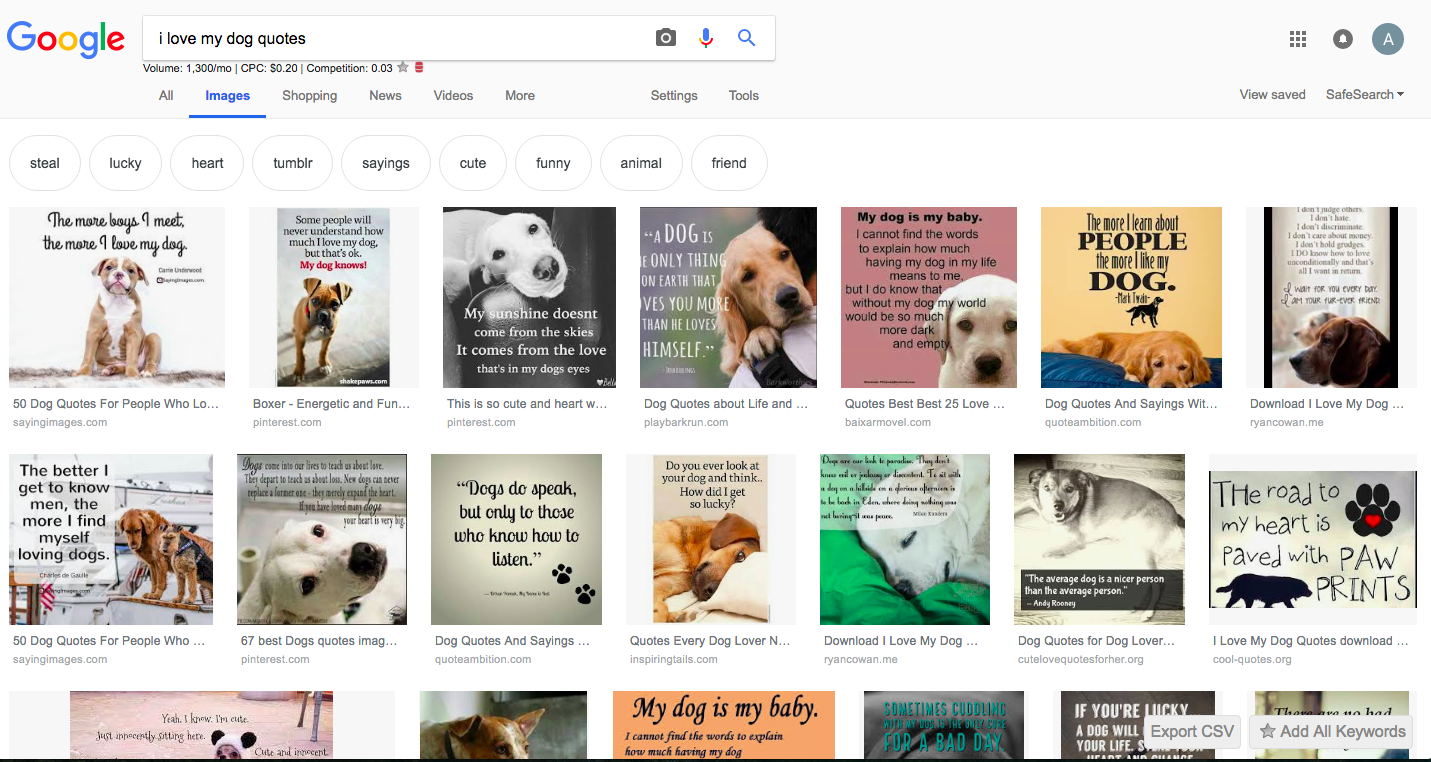1431x762 pixels.
Task: Expand the More search categories menu
Action: 519,96
